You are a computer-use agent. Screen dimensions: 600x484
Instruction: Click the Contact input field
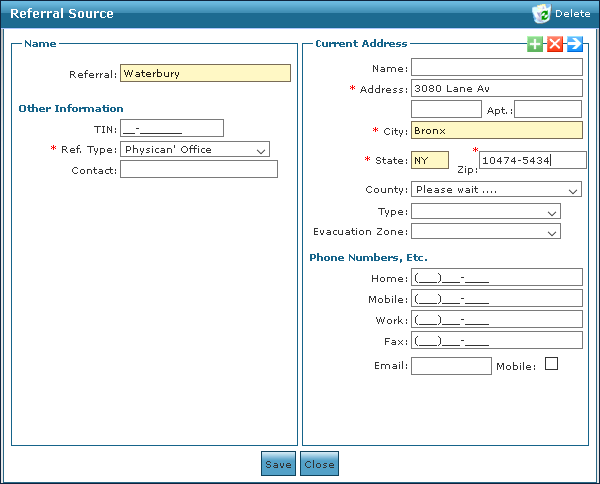199,169
